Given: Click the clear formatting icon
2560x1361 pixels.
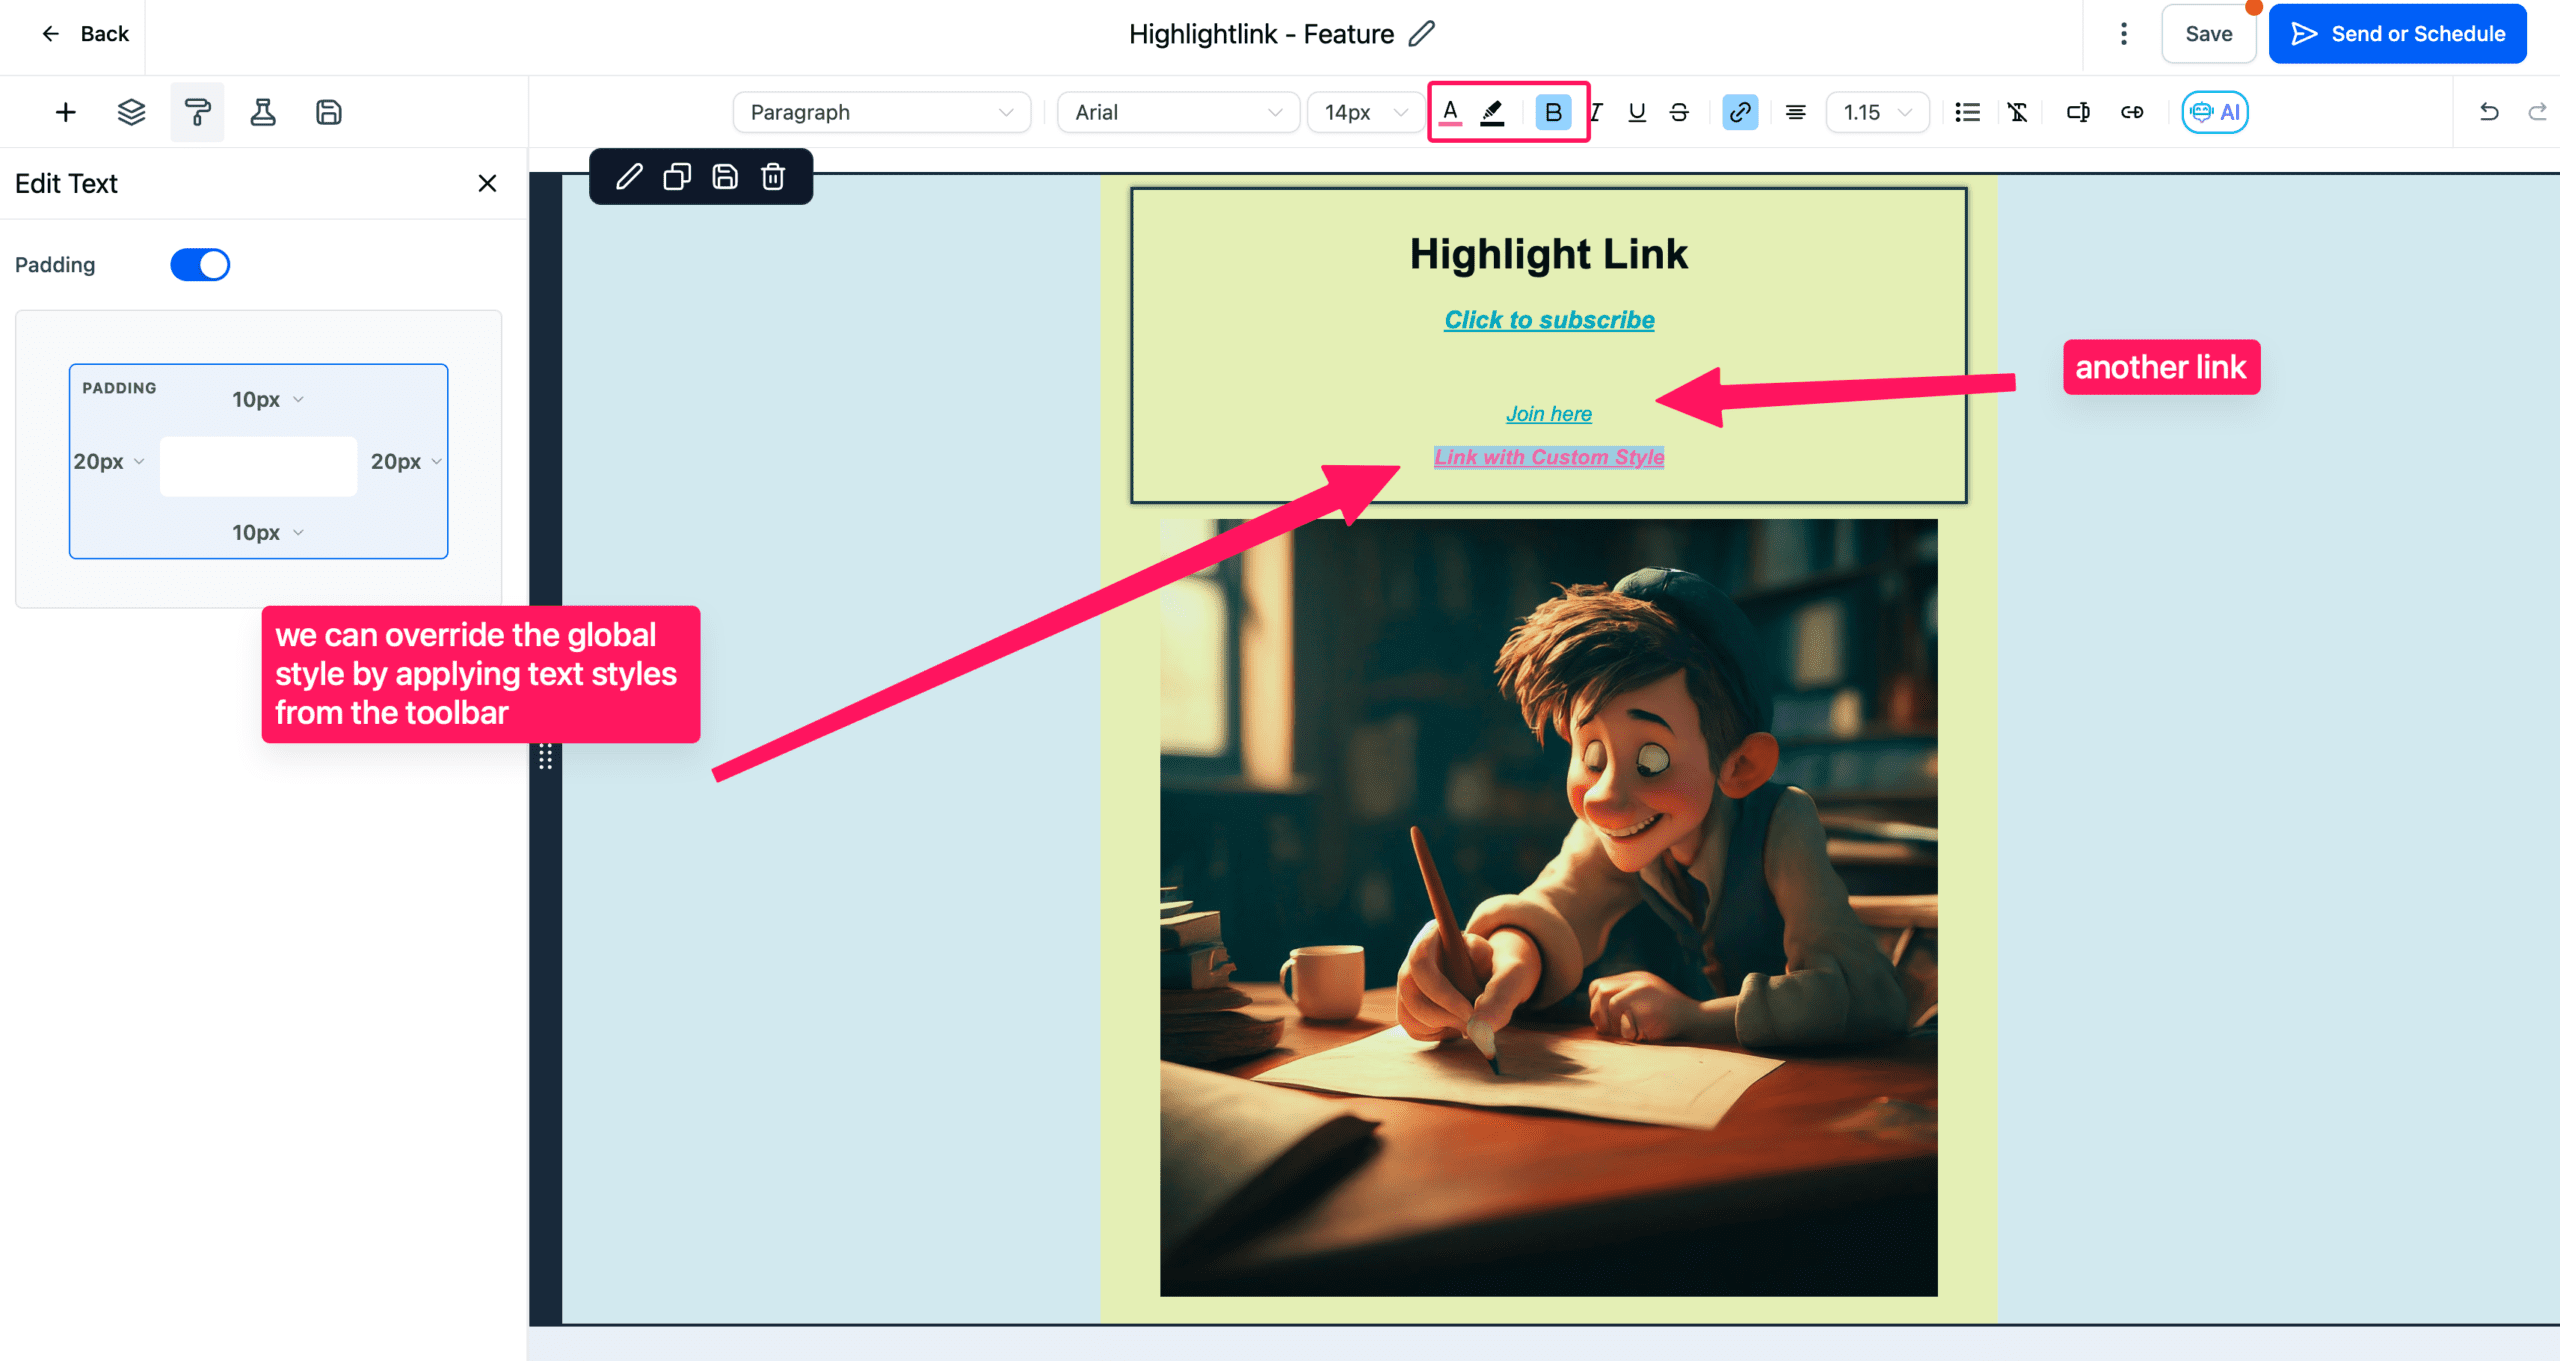Looking at the screenshot, I should coord(2018,112).
